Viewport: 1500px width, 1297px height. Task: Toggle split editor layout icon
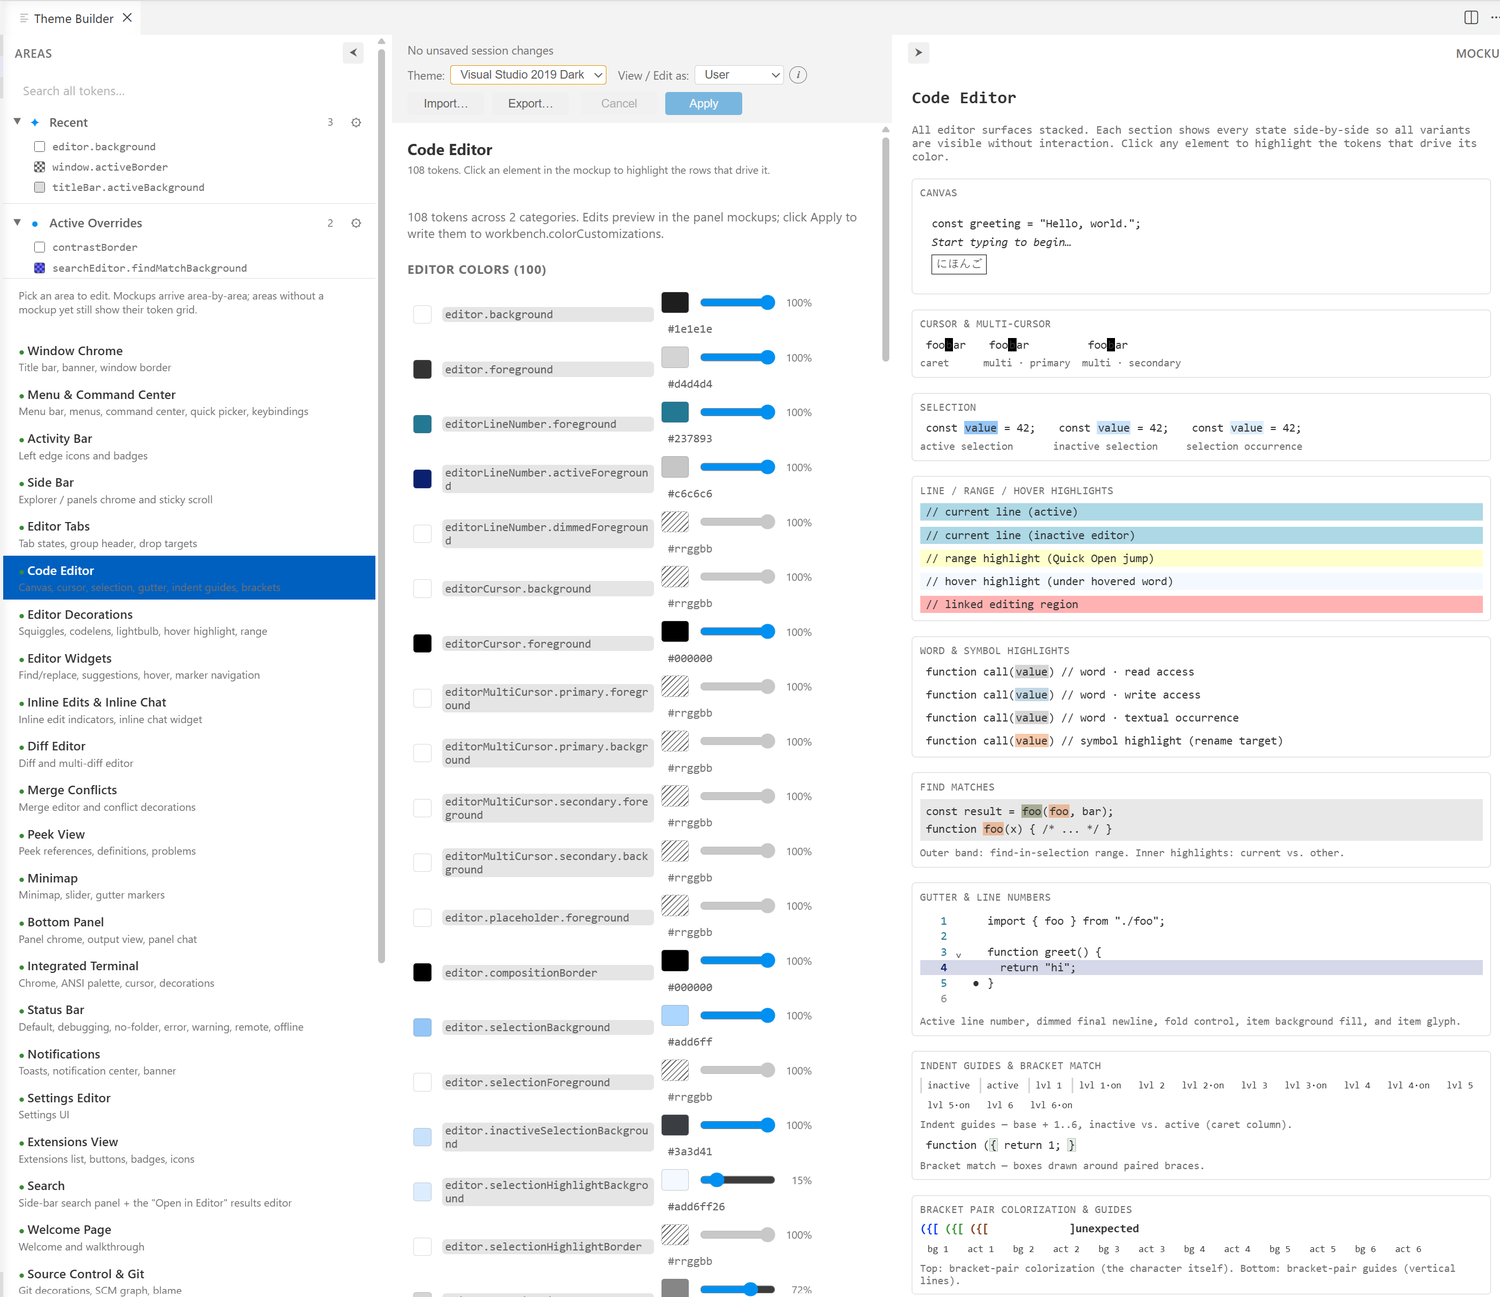1471,18
